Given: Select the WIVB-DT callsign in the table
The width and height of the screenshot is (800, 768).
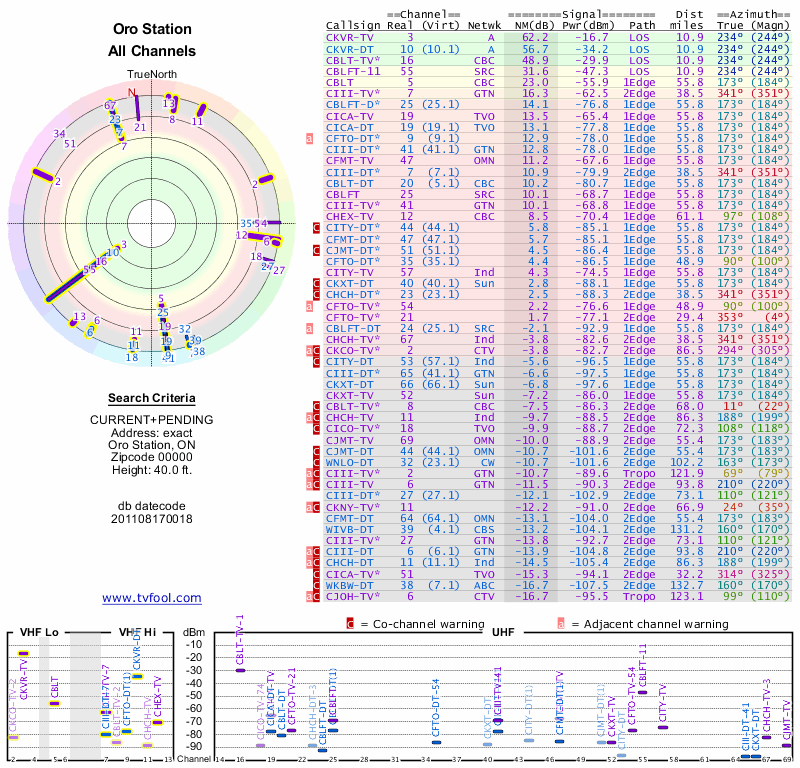Looking at the screenshot, I should coord(349,530).
